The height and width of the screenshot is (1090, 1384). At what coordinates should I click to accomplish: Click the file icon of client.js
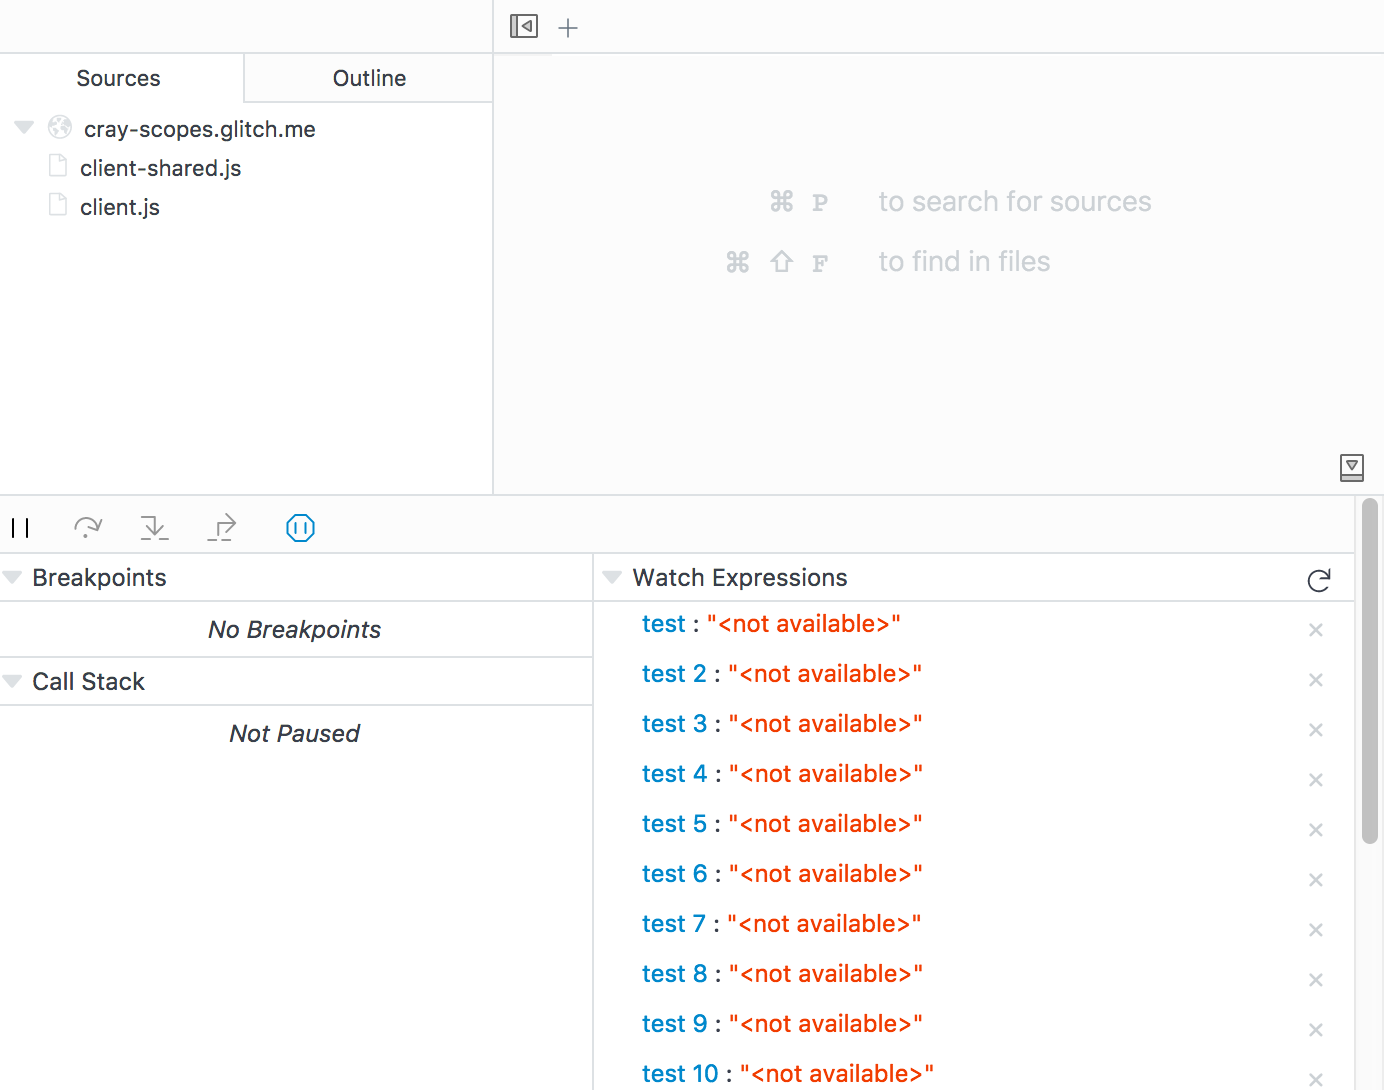tap(58, 205)
